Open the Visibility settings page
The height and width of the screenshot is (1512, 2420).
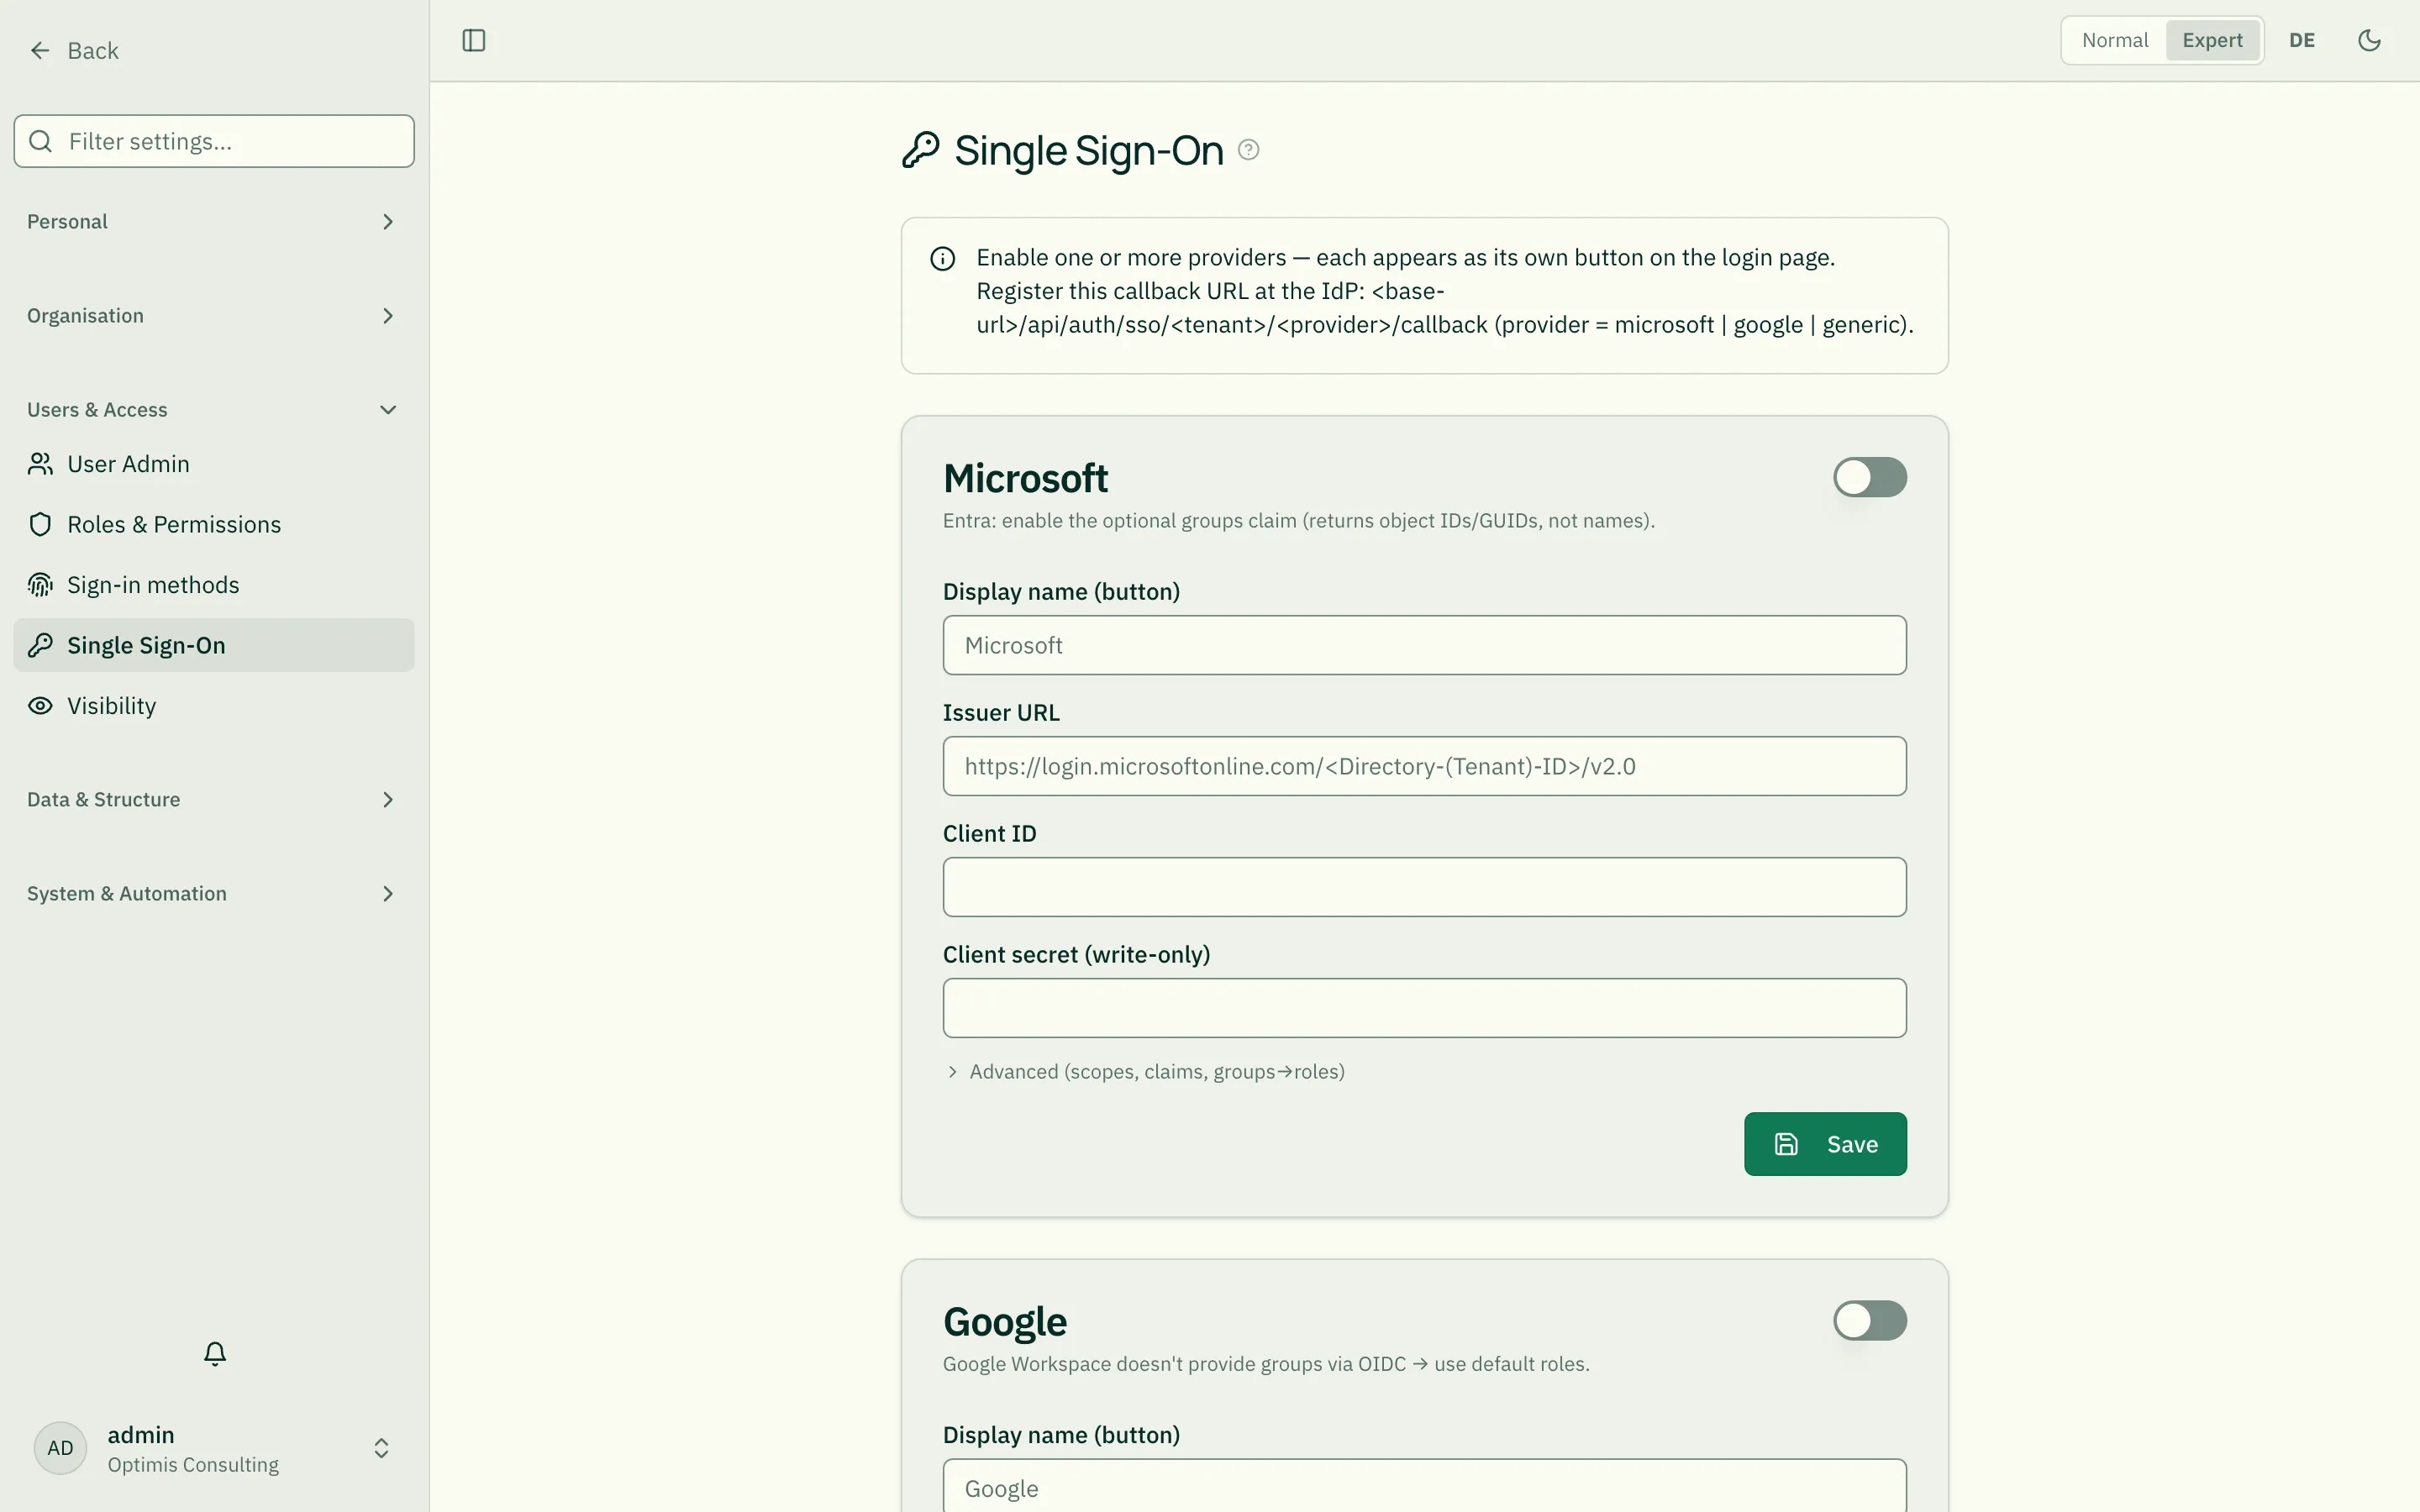click(214, 706)
